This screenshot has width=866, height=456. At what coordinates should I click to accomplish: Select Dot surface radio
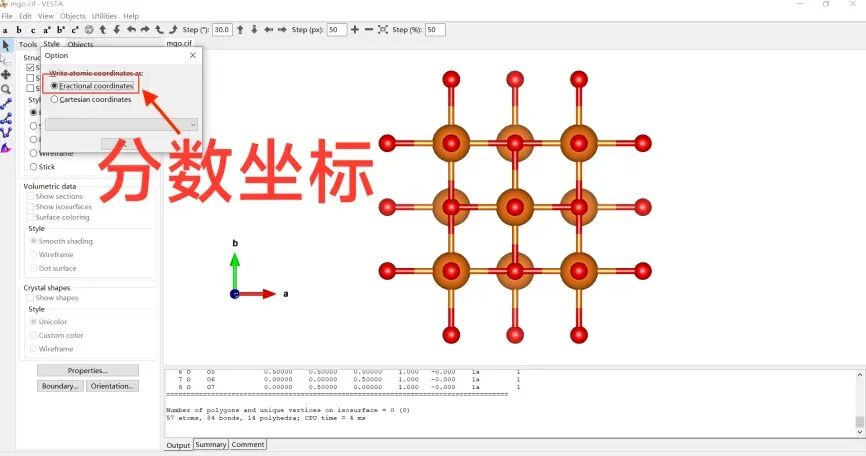point(54,268)
